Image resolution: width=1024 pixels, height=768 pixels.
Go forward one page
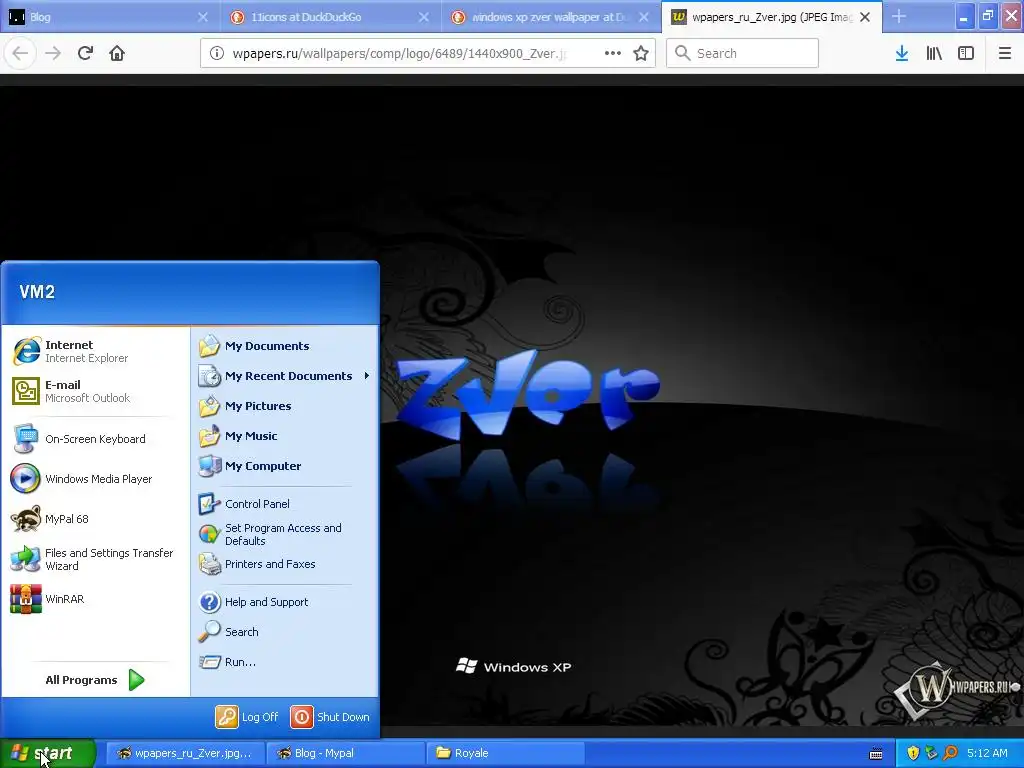pos(53,53)
